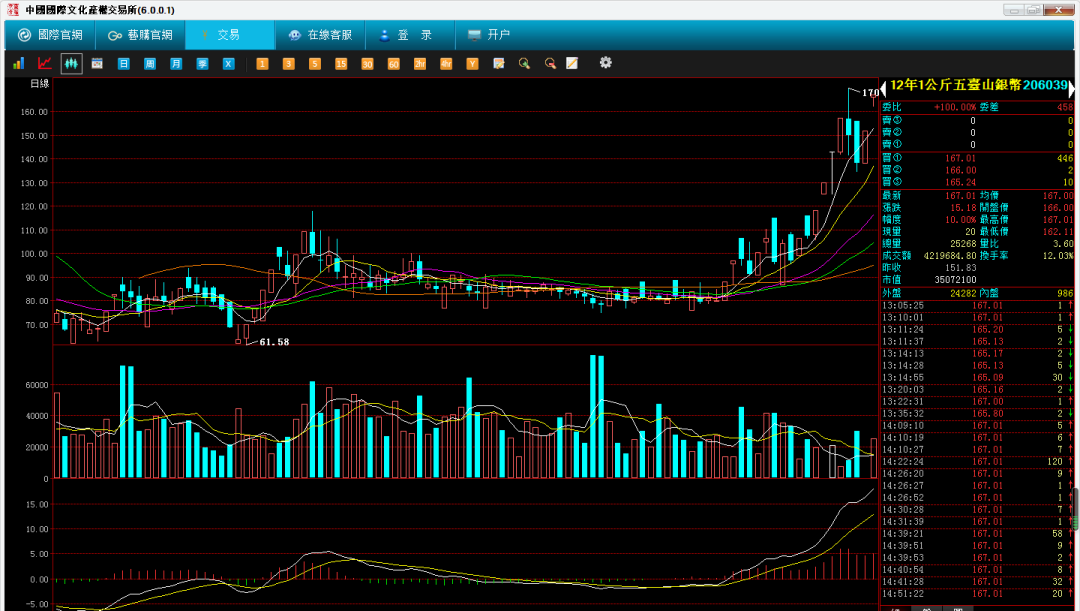Viewport: 1080px width, 611px height.
Task: Click the trade row at 13:14:55
Action: tap(977, 378)
